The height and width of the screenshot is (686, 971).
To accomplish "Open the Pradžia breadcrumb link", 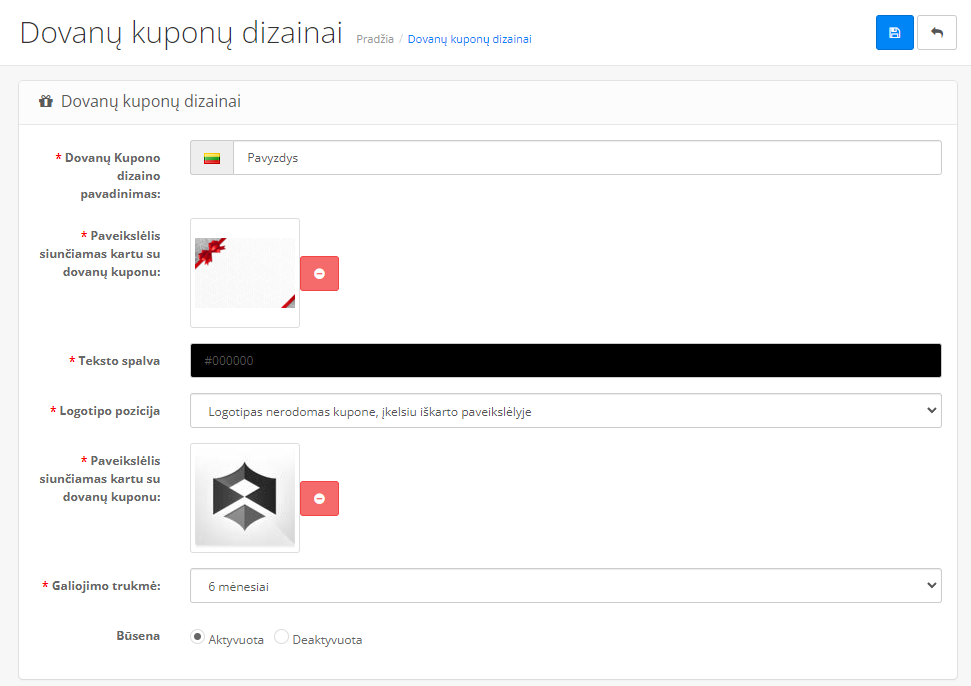I will pos(375,39).
